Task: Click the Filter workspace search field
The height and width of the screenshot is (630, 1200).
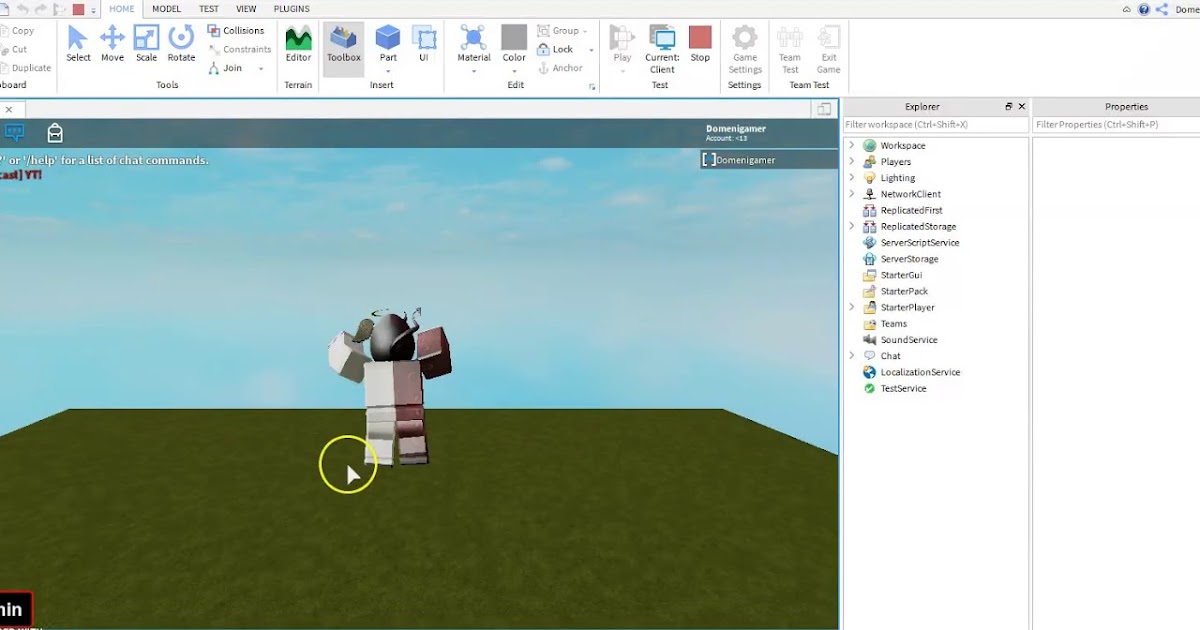Action: tap(936, 125)
